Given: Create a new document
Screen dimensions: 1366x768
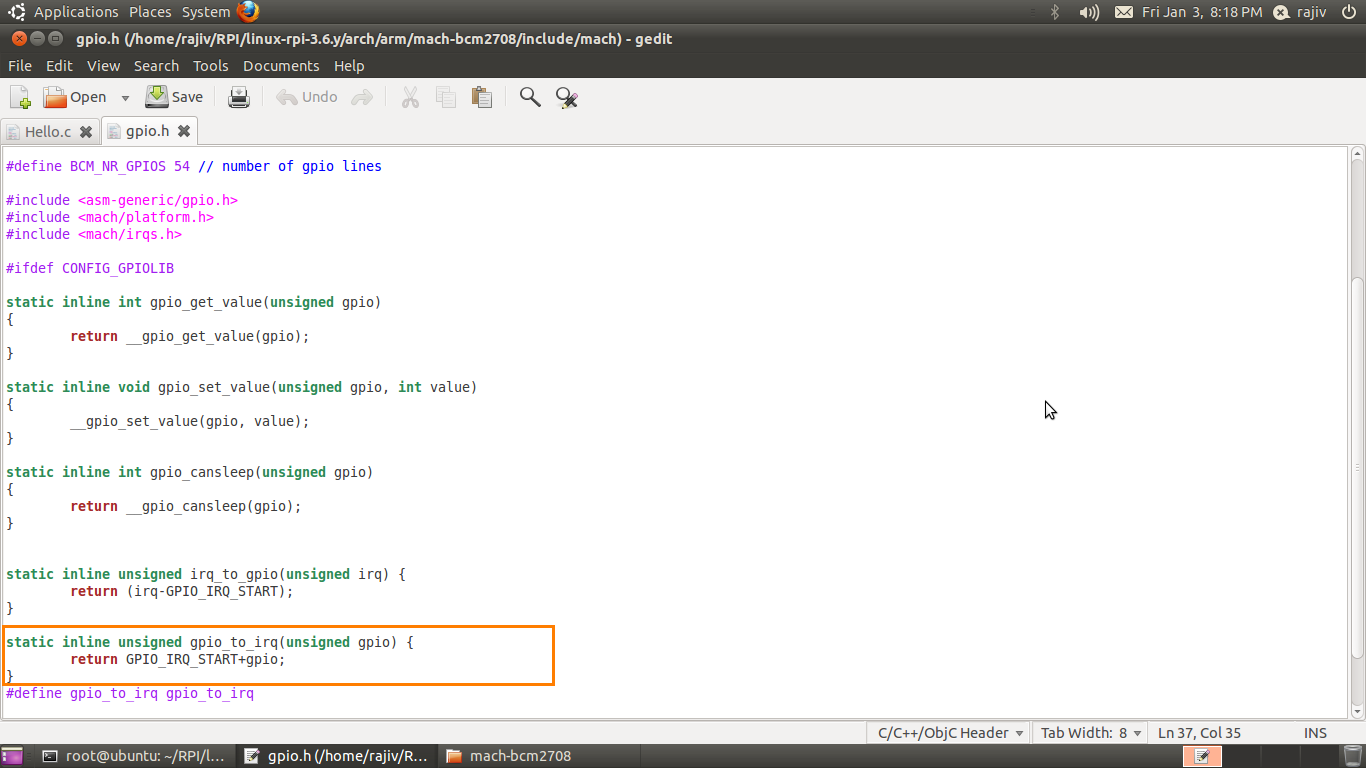Looking at the screenshot, I should pyautogui.click(x=19, y=96).
